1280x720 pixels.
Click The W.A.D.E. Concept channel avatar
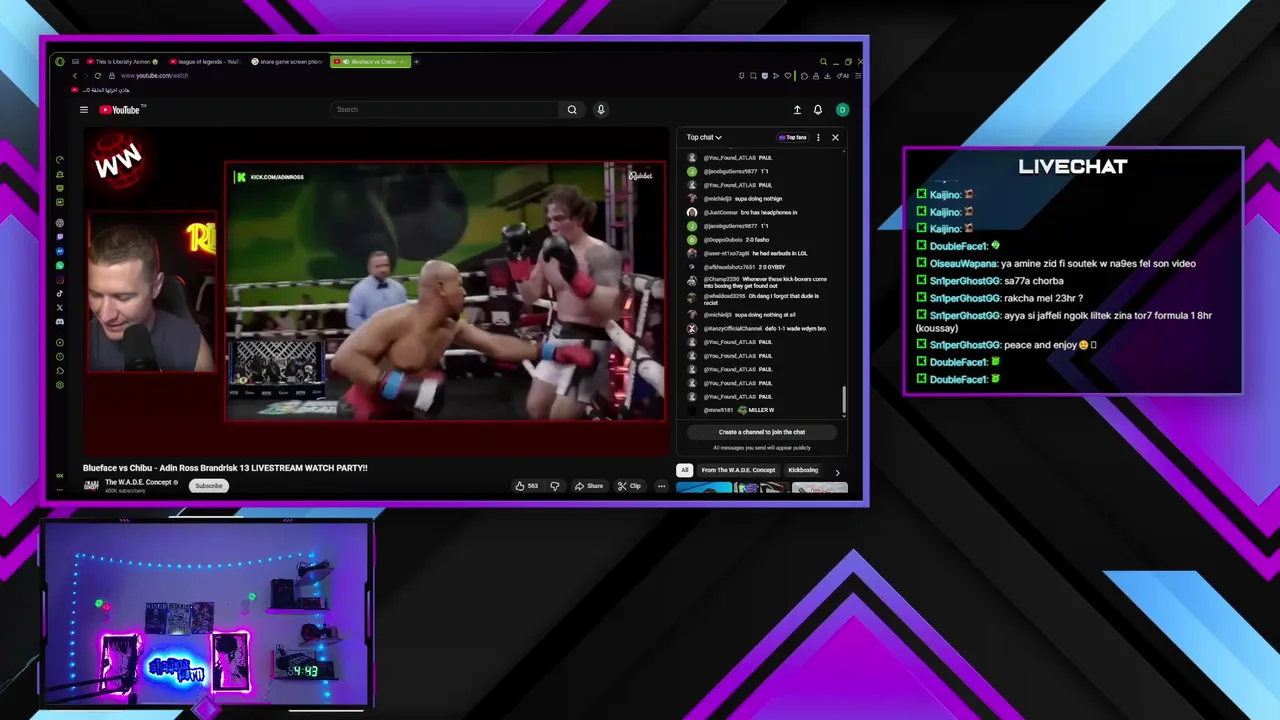[x=91, y=485]
